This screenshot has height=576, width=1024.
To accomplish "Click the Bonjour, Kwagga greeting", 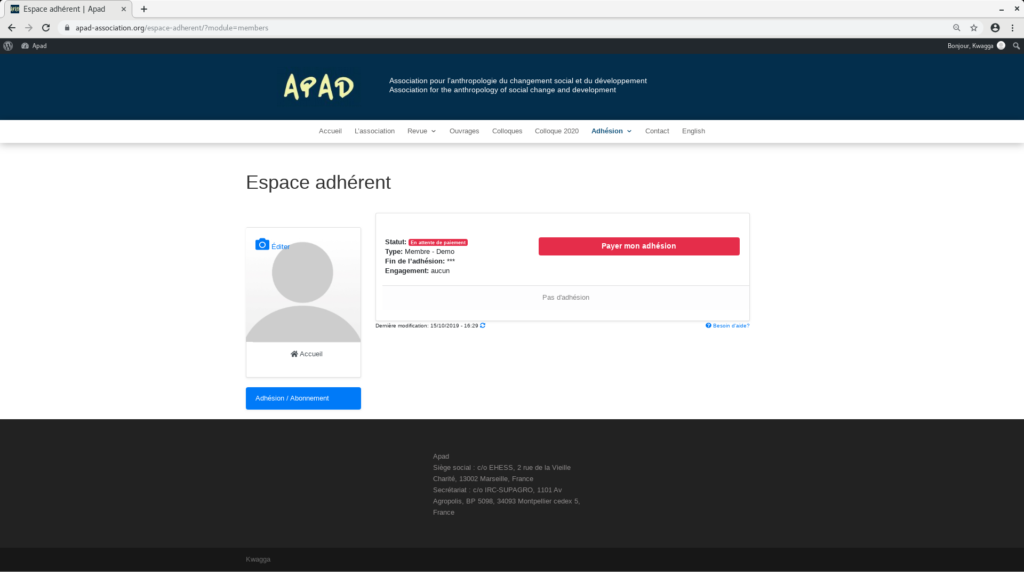I will [970, 46].
